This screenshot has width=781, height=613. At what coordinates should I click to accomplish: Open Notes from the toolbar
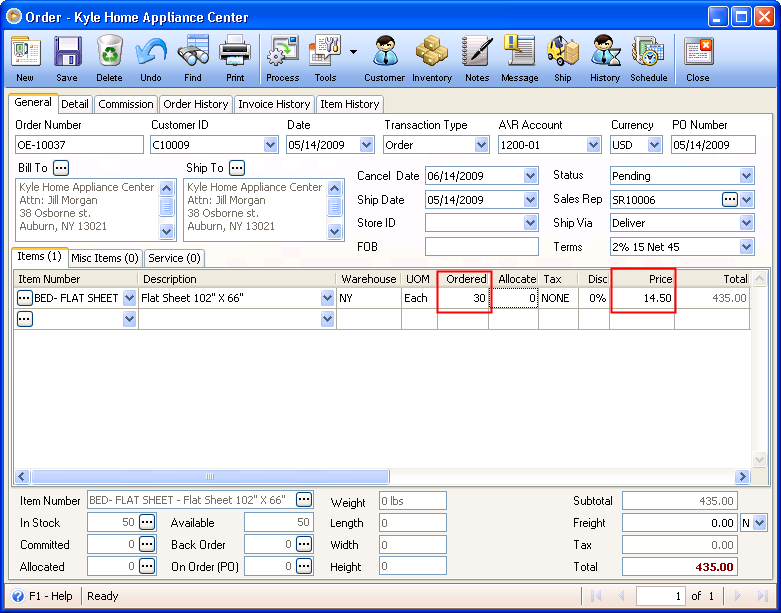(x=477, y=58)
